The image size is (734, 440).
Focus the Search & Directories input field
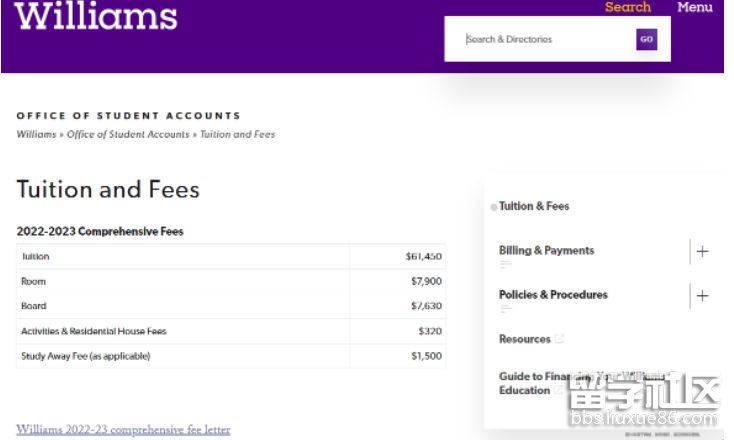click(547, 40)
